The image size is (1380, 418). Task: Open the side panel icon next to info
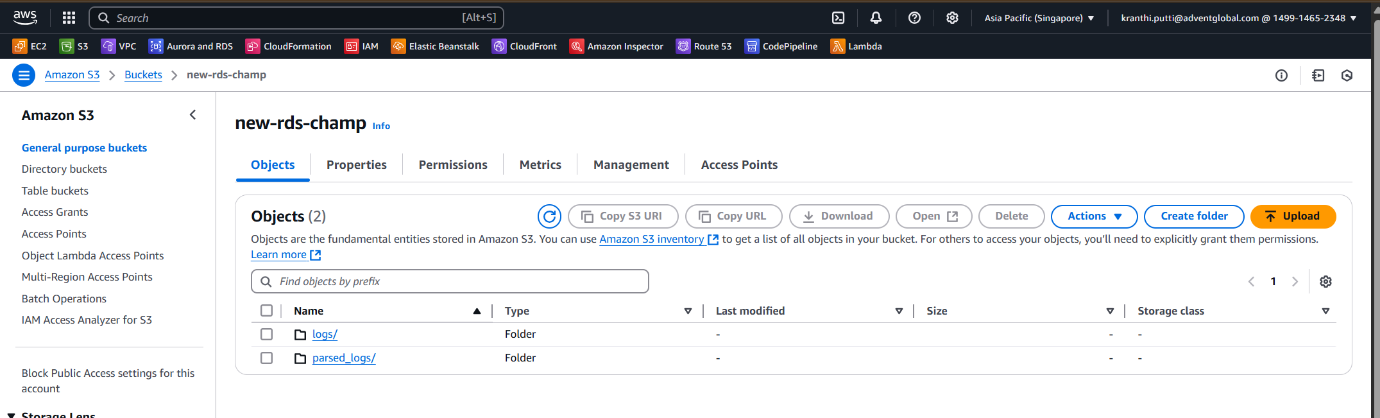pos(1318,75)
